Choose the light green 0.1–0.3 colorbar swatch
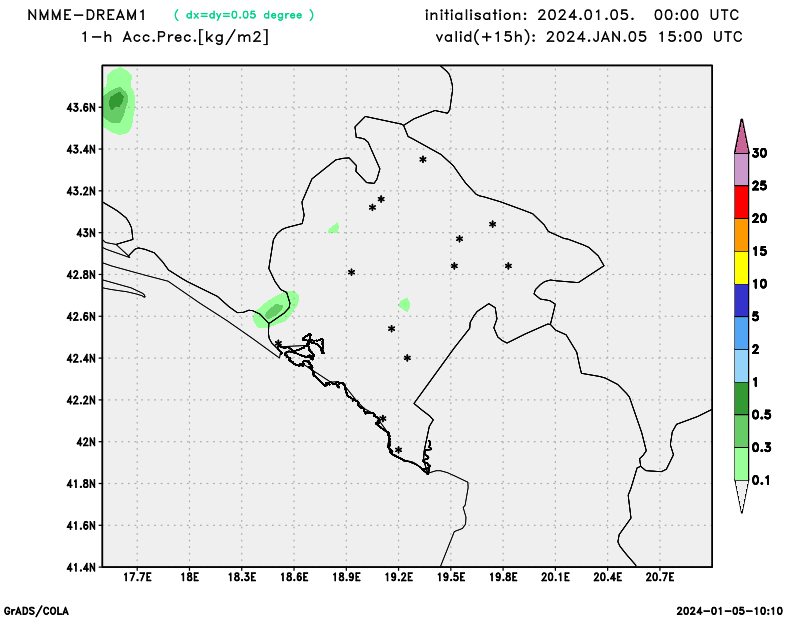 click(741, 464)
